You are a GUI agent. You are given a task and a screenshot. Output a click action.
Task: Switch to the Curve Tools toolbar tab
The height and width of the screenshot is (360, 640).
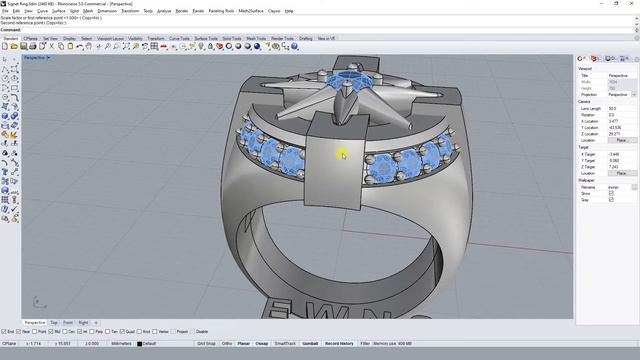[x=179, y=38]
